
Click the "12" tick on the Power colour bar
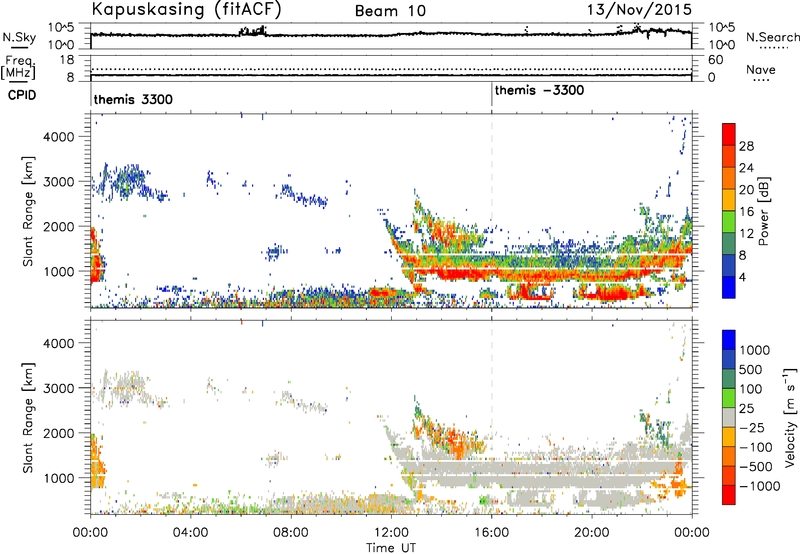click(x=746, y=233)
